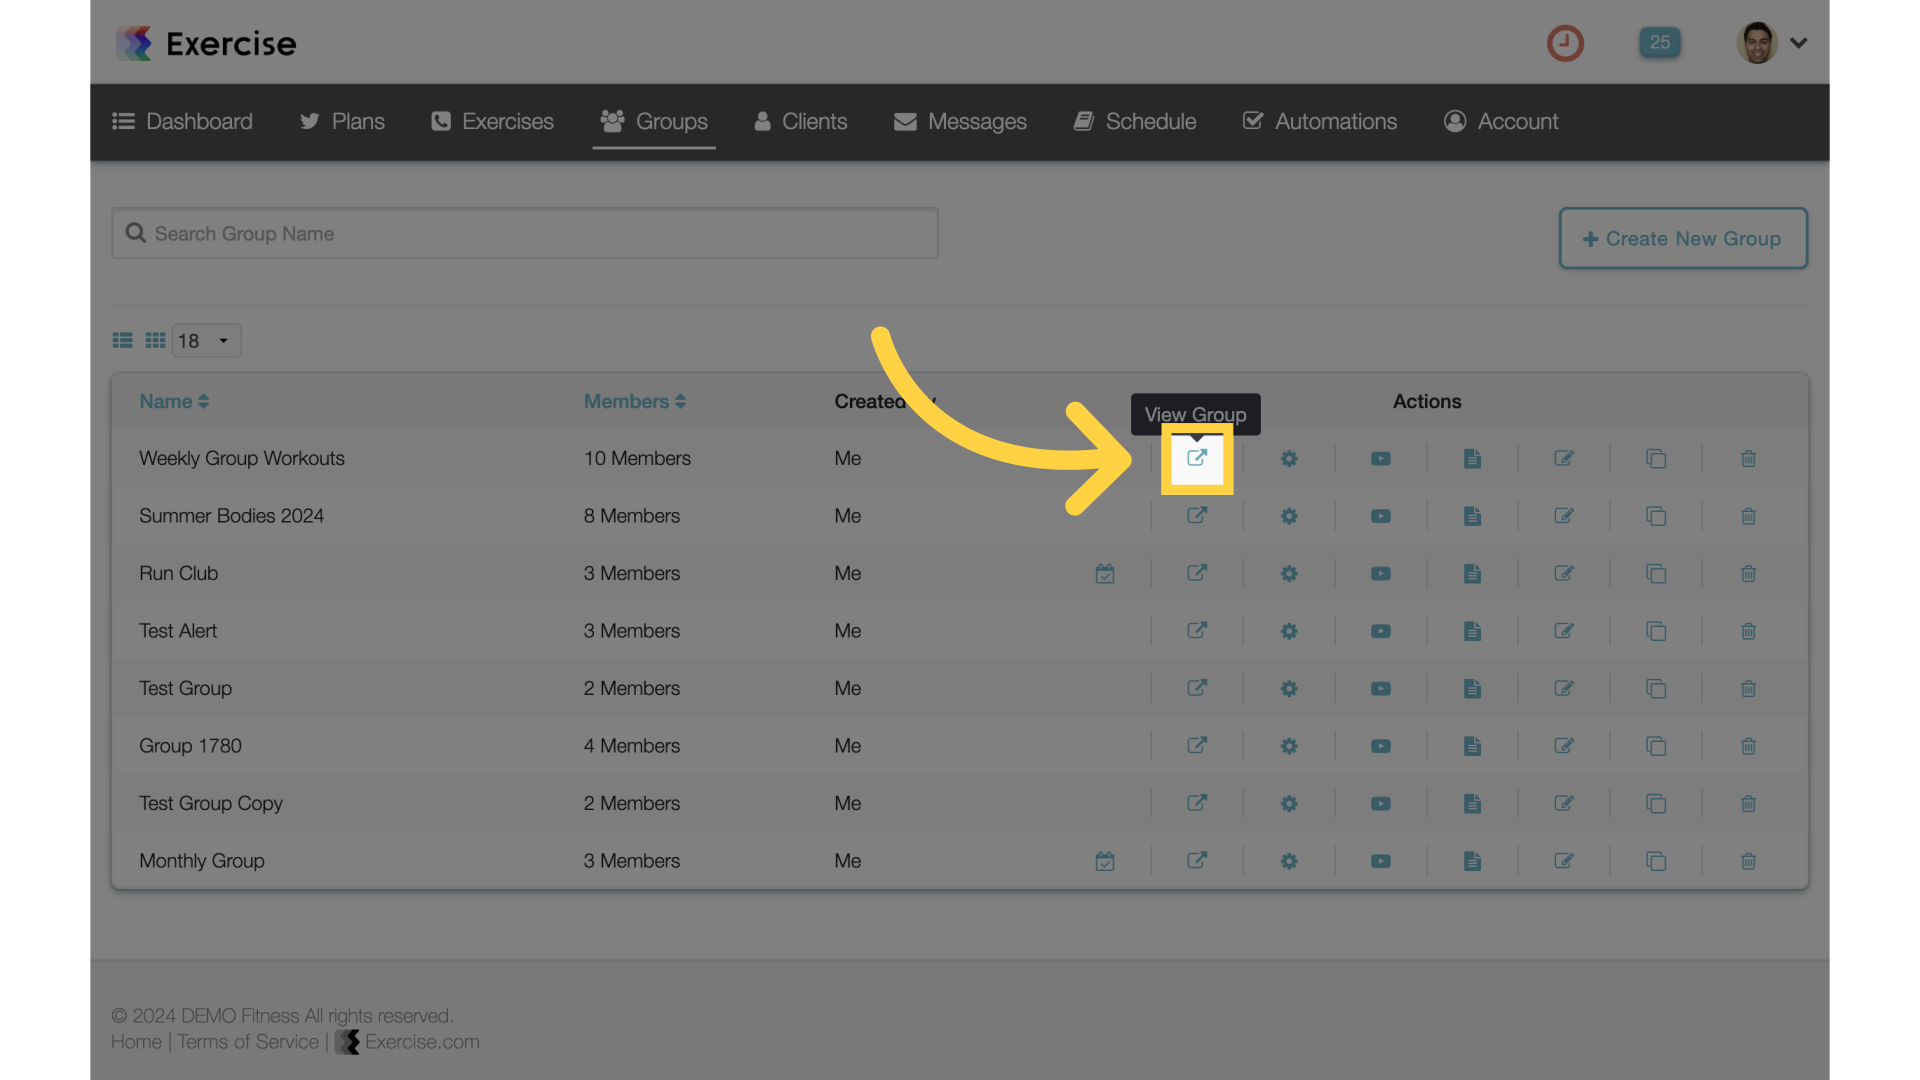Open the Plans tab
The image size is (1920, 1080).
coord(342,121)
